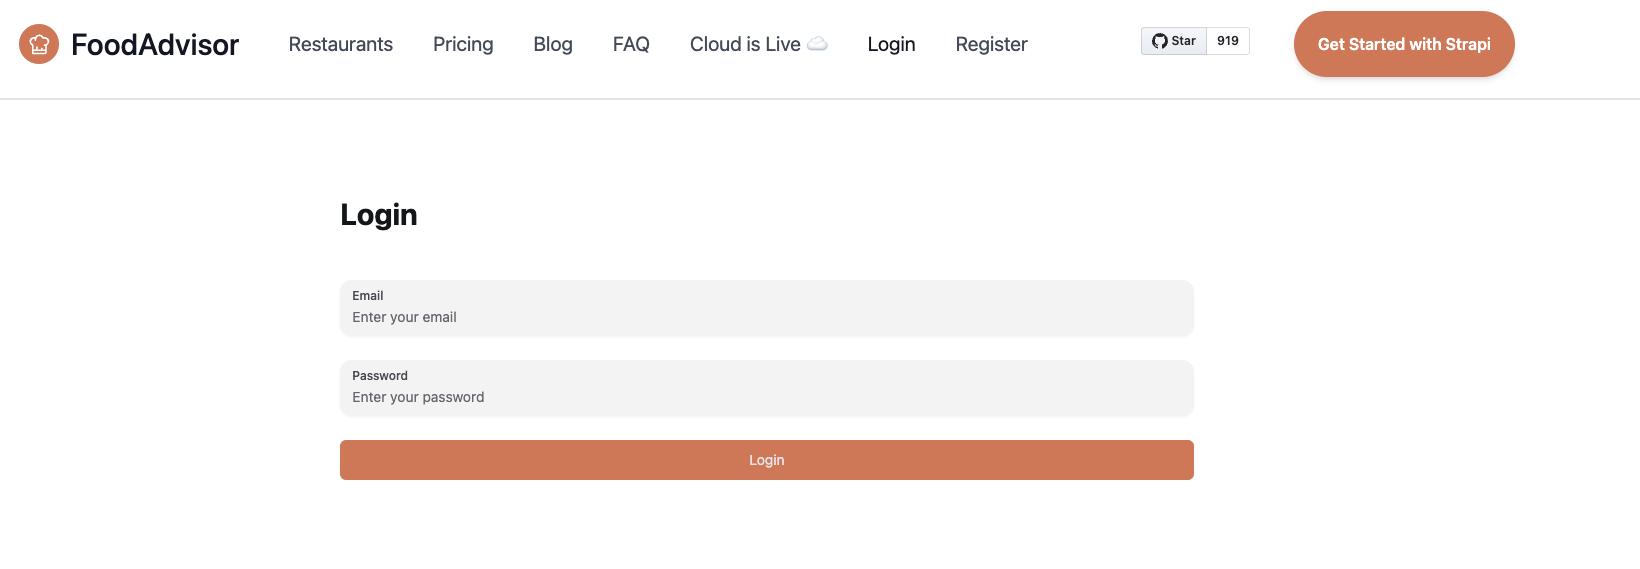The height and width of the screenshot is (569, 1640).
Task: Click the FoodAdvisor chef hat logo icon
Action: point(39,44)
